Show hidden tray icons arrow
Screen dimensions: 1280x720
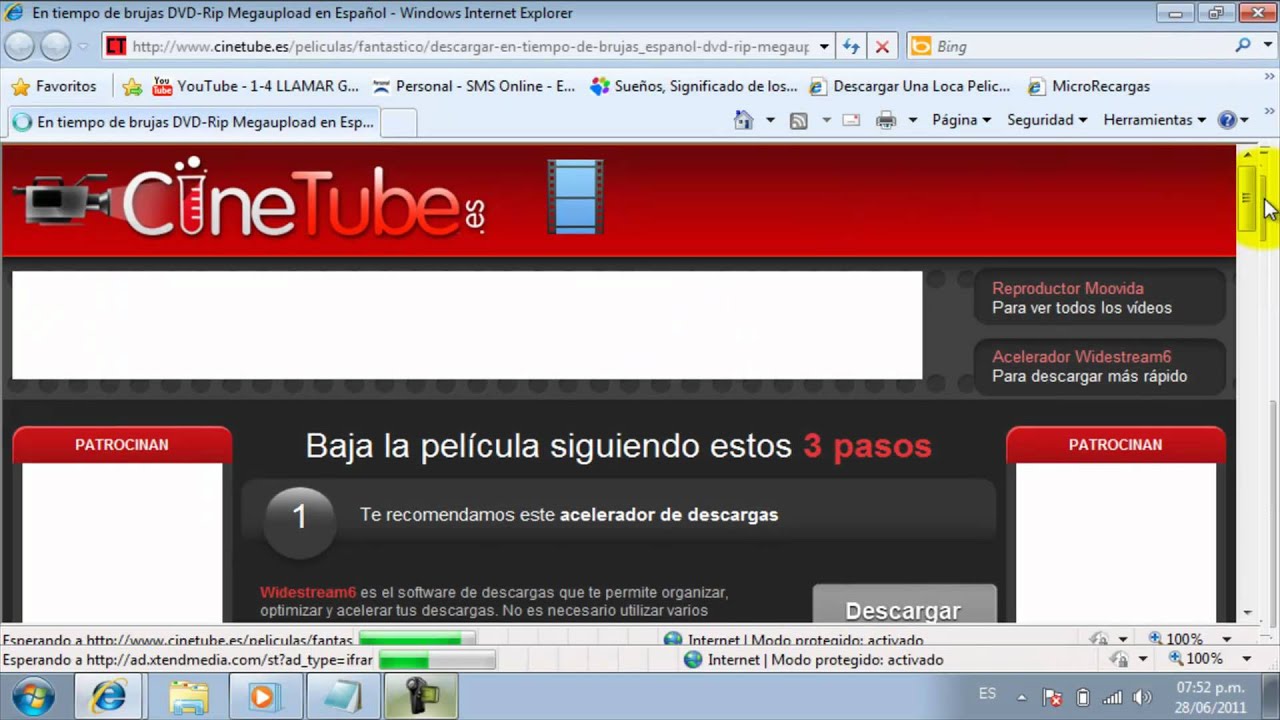click(x=1021, y=697)
